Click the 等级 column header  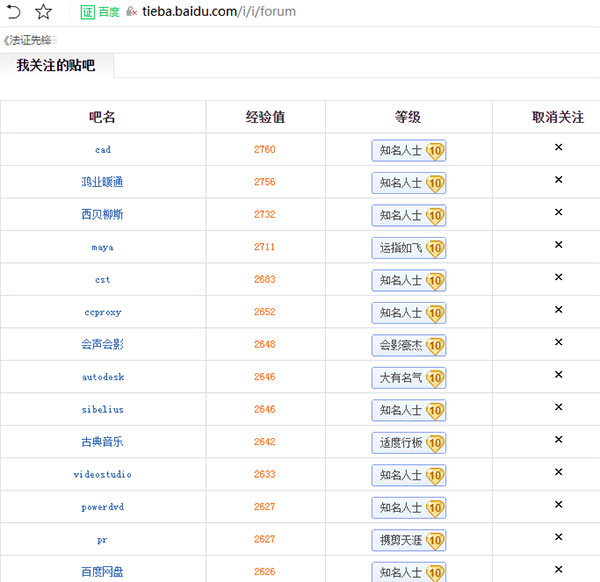pos(408,117)
